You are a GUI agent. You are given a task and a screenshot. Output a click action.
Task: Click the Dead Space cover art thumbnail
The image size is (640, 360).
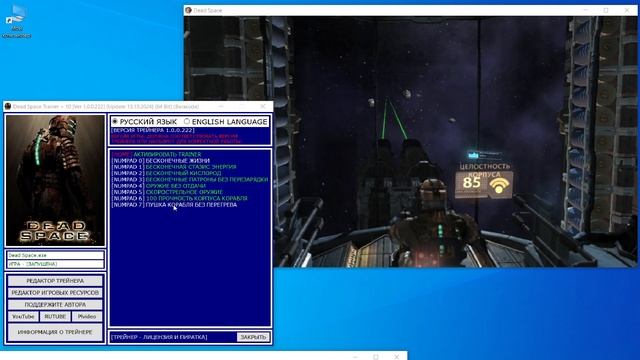[55, 180]
